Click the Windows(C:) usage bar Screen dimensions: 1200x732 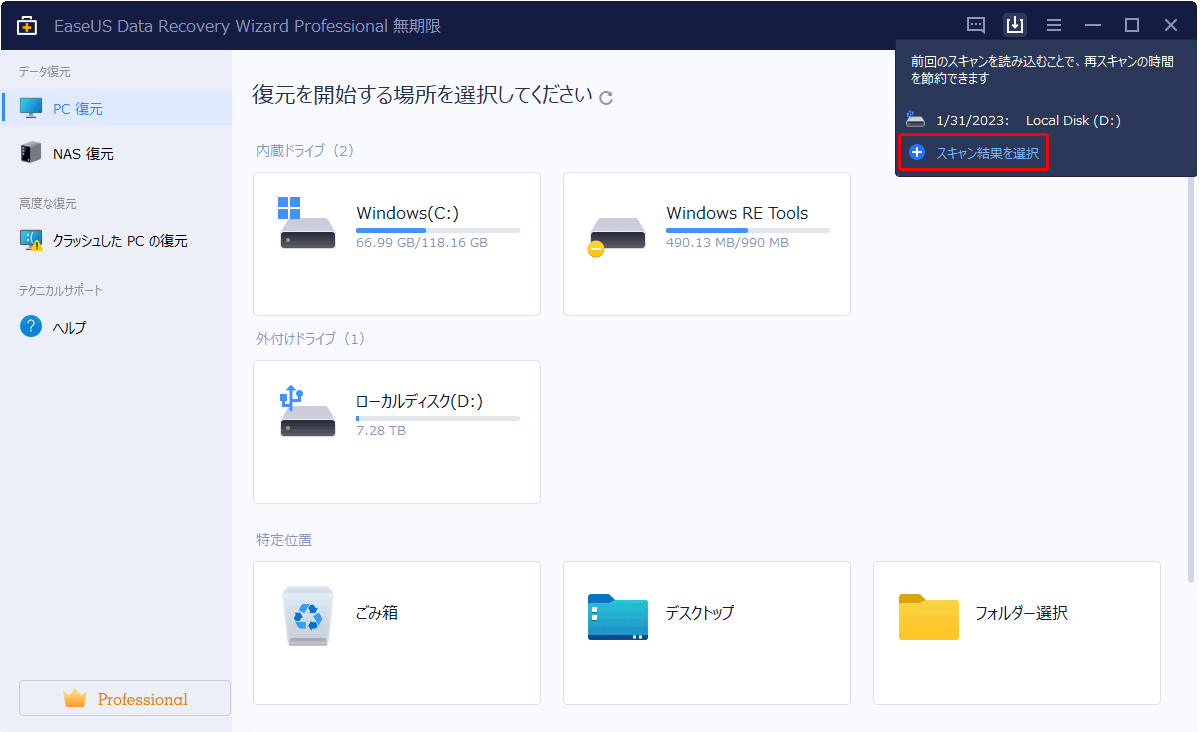tap(438, 230)
